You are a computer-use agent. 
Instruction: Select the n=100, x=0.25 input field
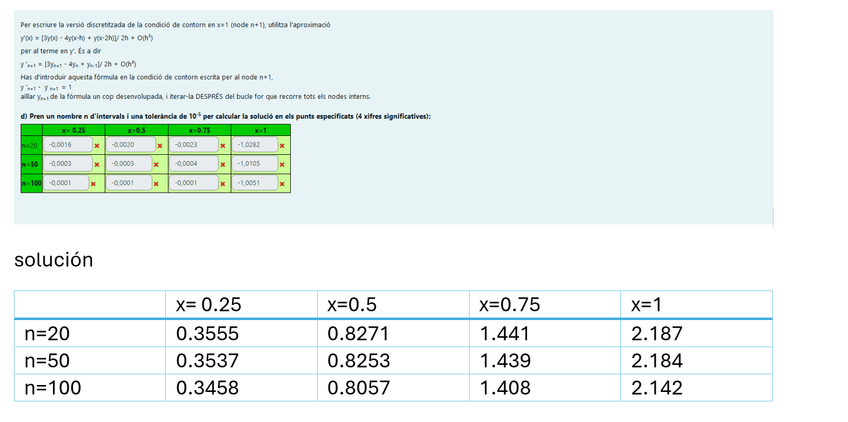tap(66, 183)
